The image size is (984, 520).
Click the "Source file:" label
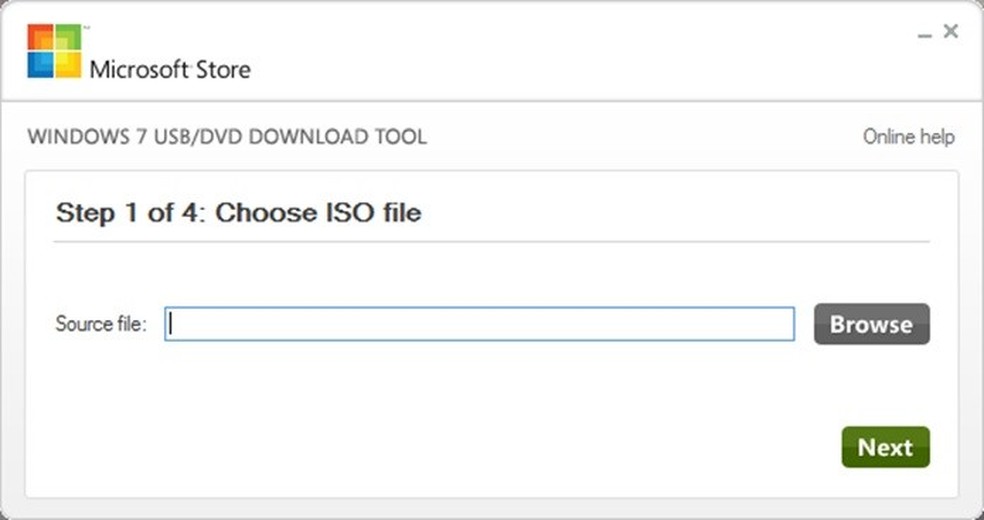click(x=101, y=324)
